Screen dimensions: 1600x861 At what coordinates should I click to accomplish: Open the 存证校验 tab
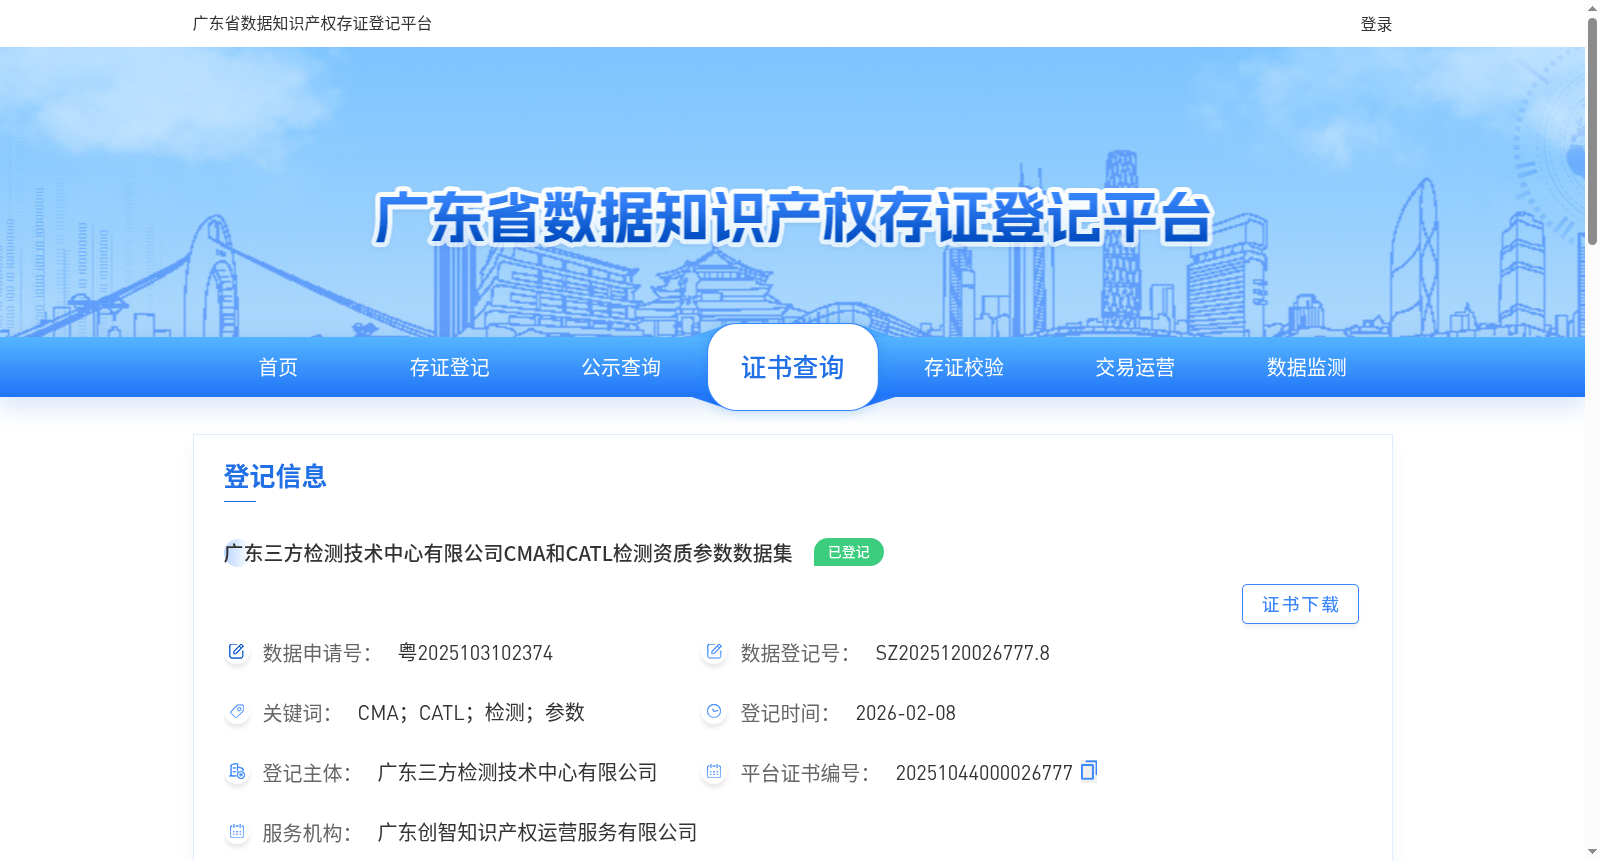pyautogui.click(x=964, y=367)
